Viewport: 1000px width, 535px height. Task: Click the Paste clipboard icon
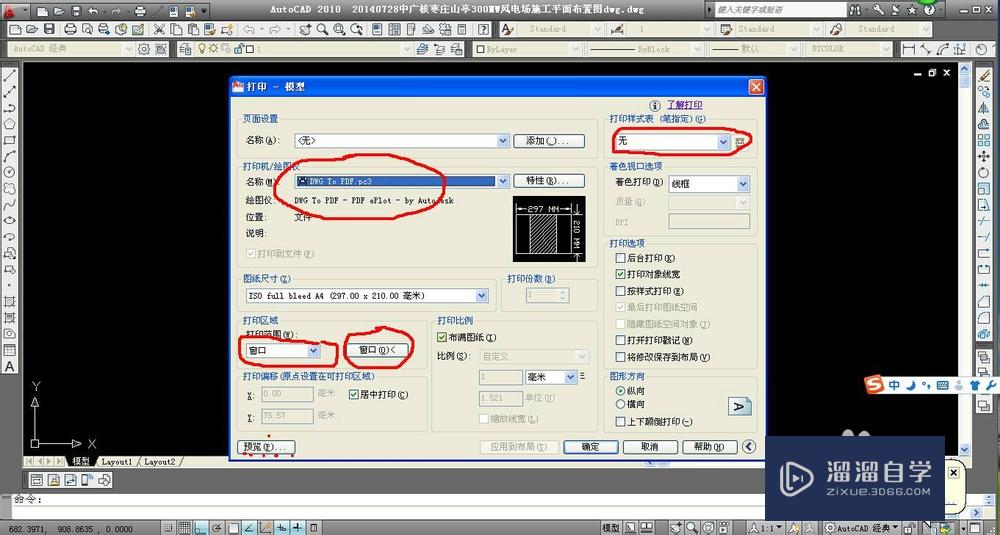click(x=193, y=29)
